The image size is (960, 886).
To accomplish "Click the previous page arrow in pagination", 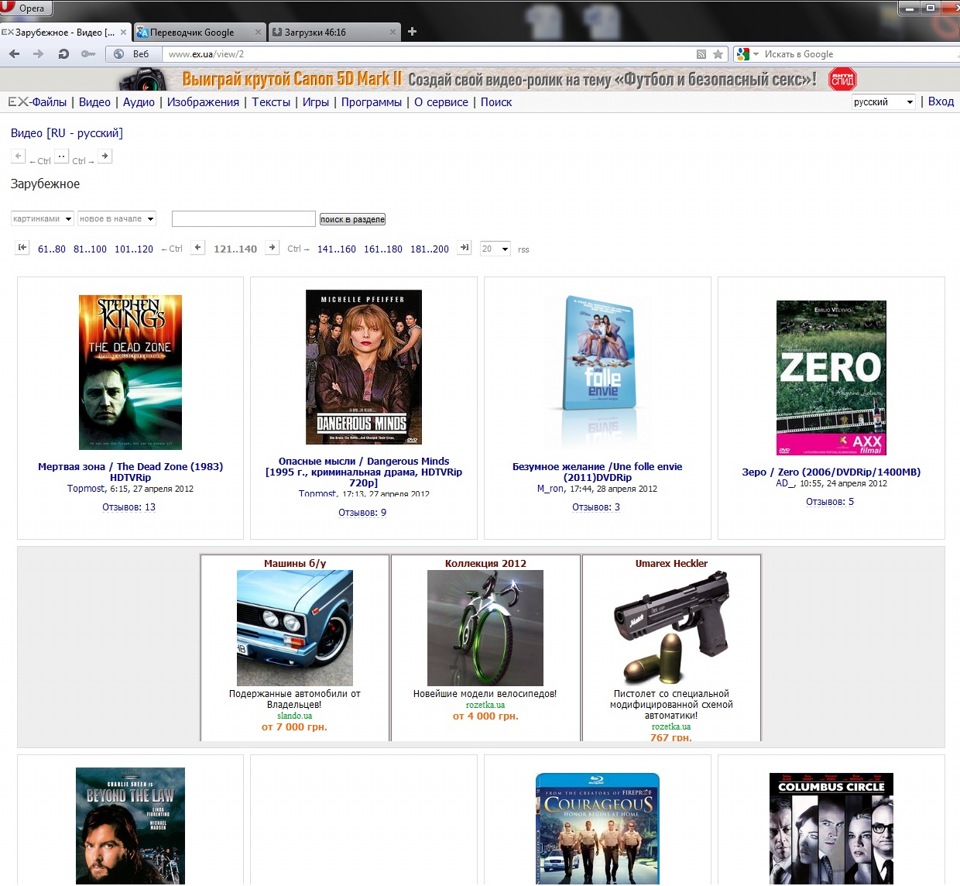I will 198,248.
